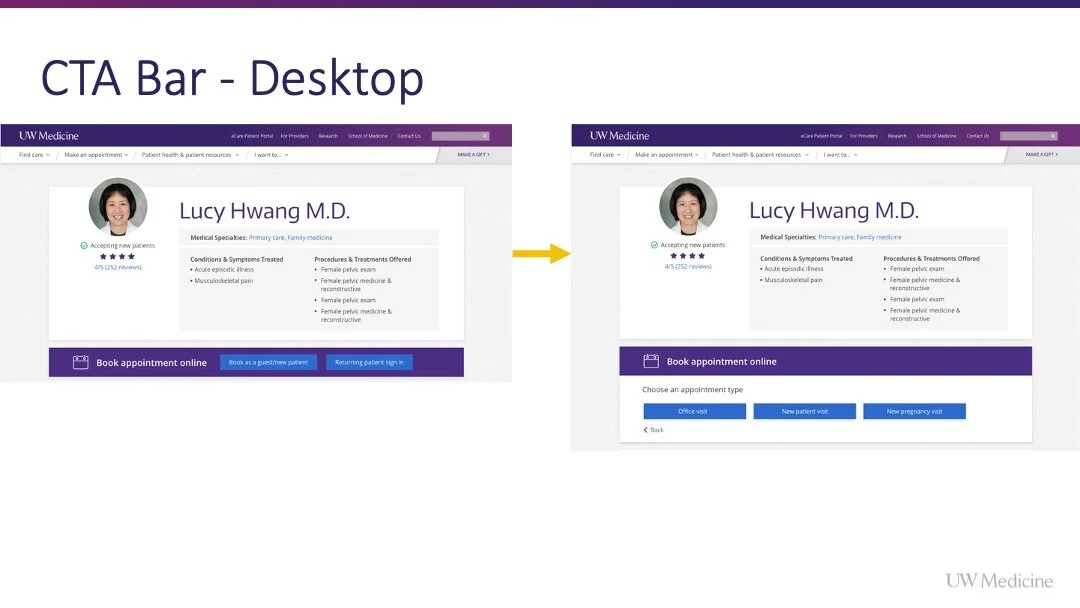This screenshot has height=608, width=1080.
Task: Click UW Medicine logo in right mockup
Action: pos(619,136)
